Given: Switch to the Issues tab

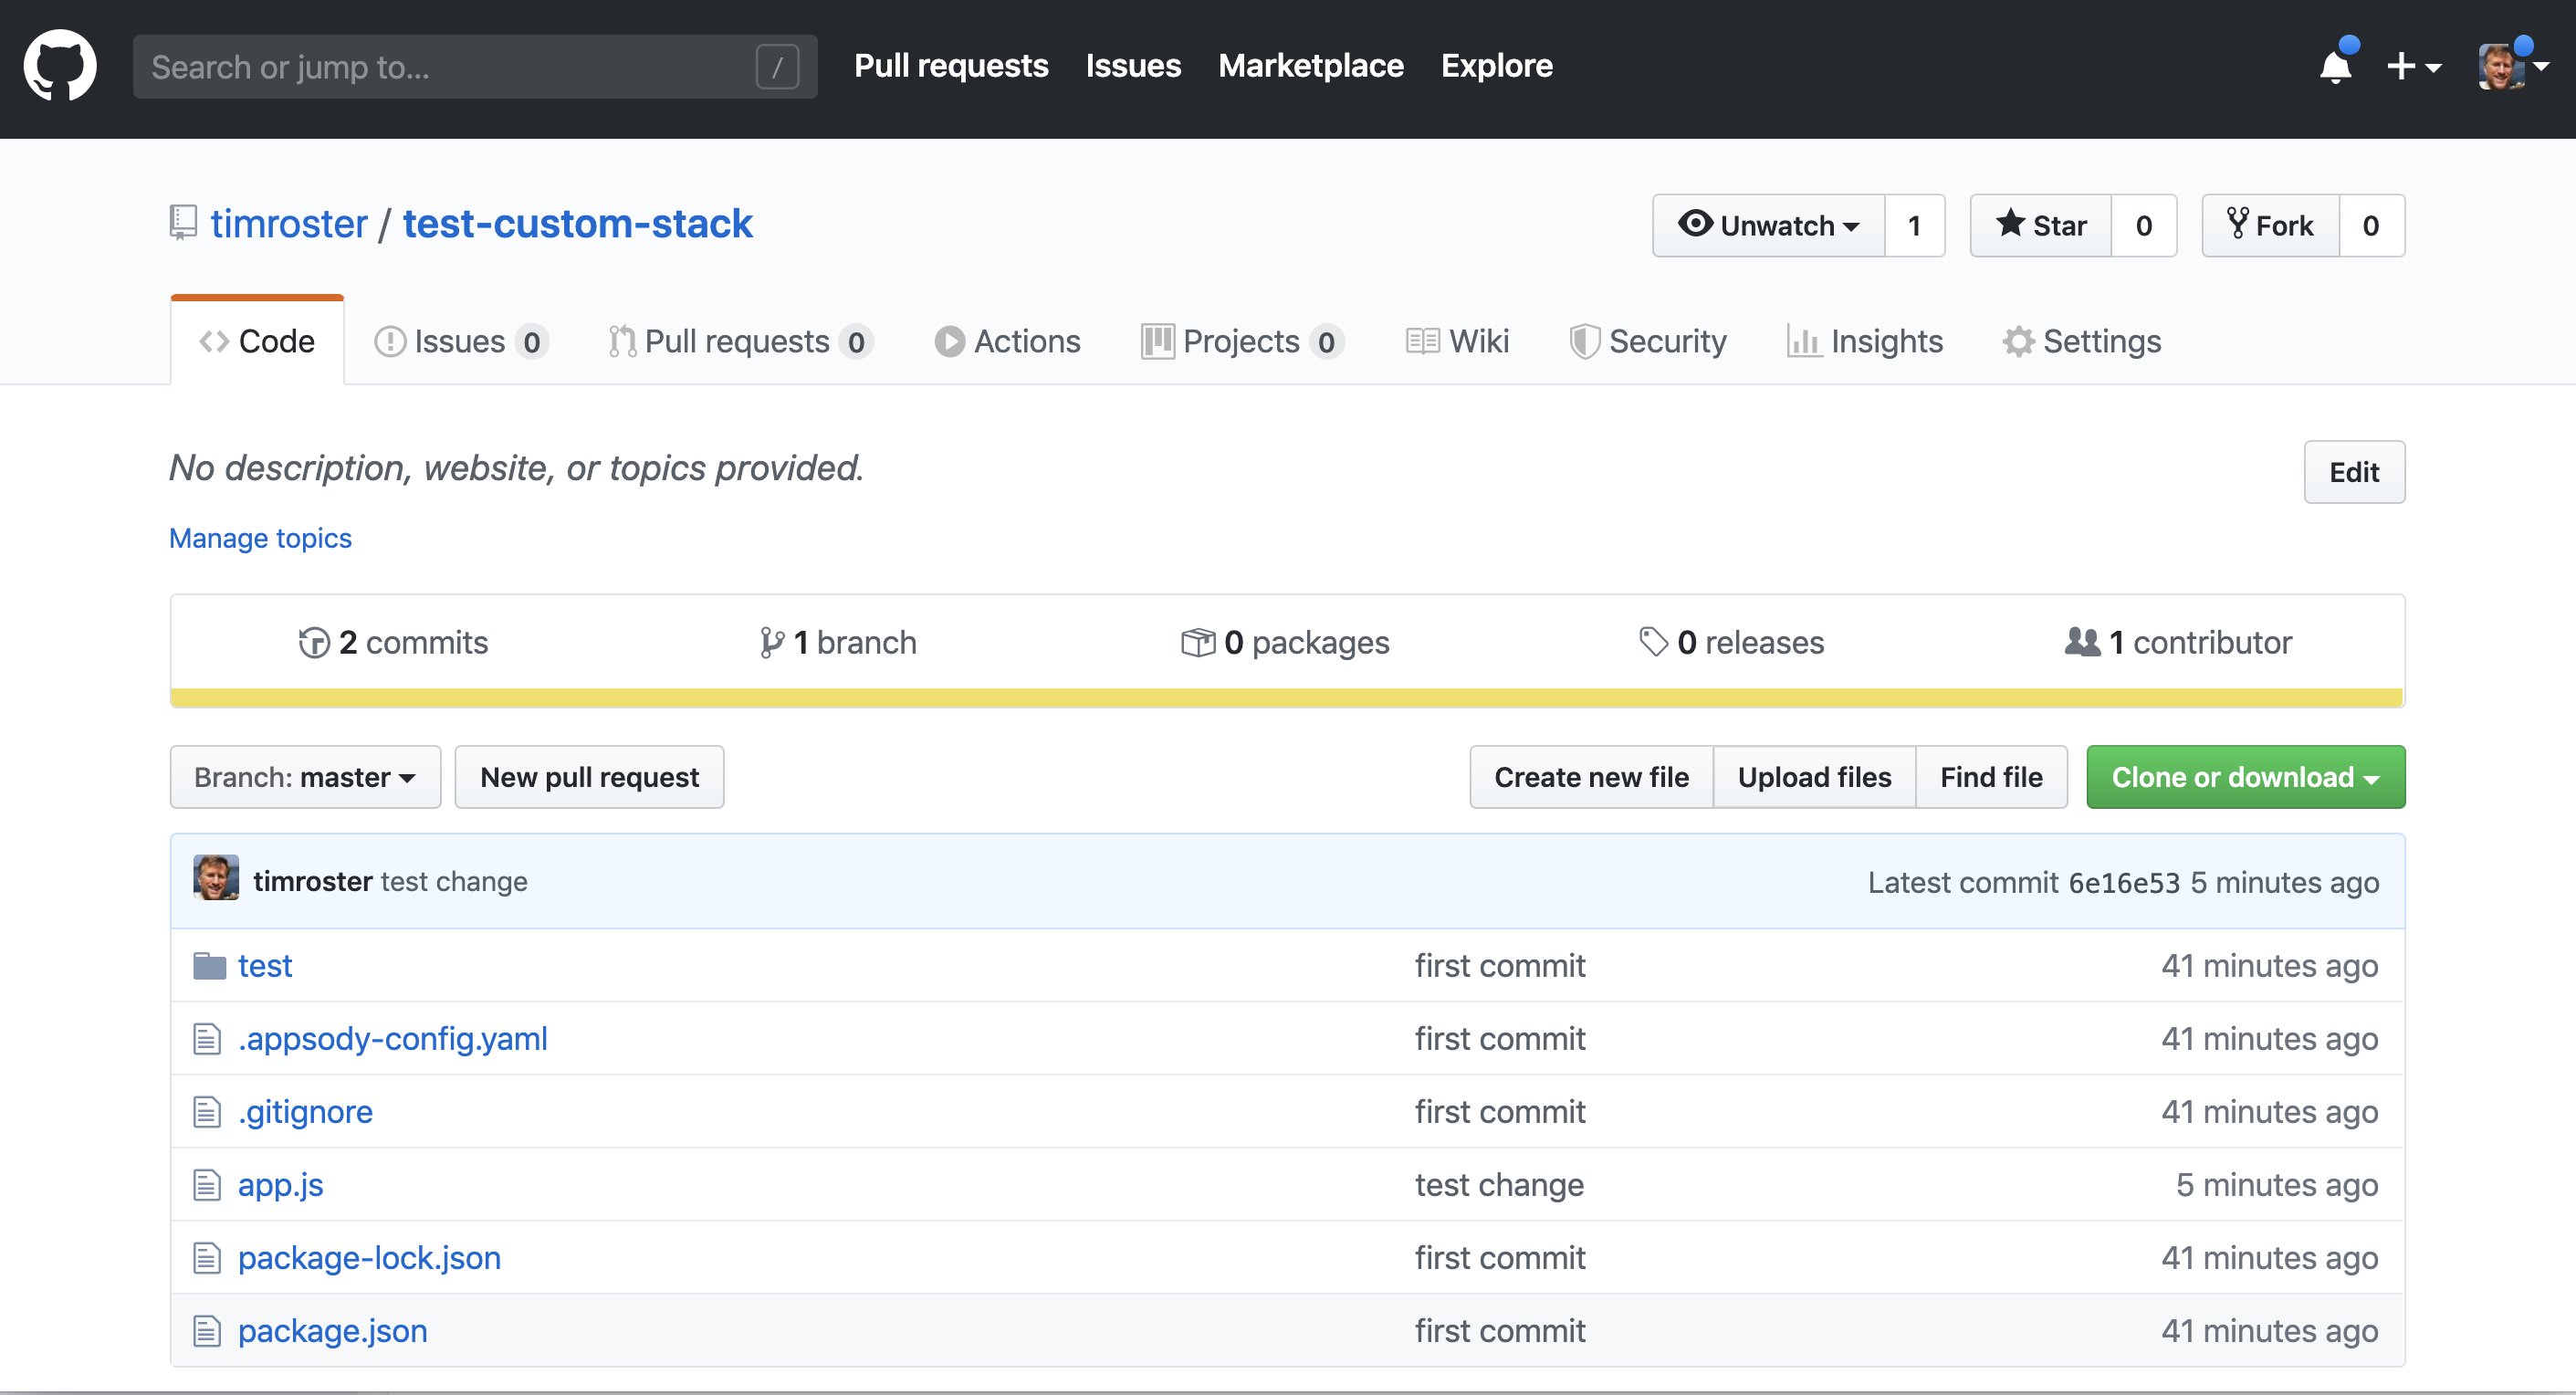Looking at the screenshot, I should point(461,341).
